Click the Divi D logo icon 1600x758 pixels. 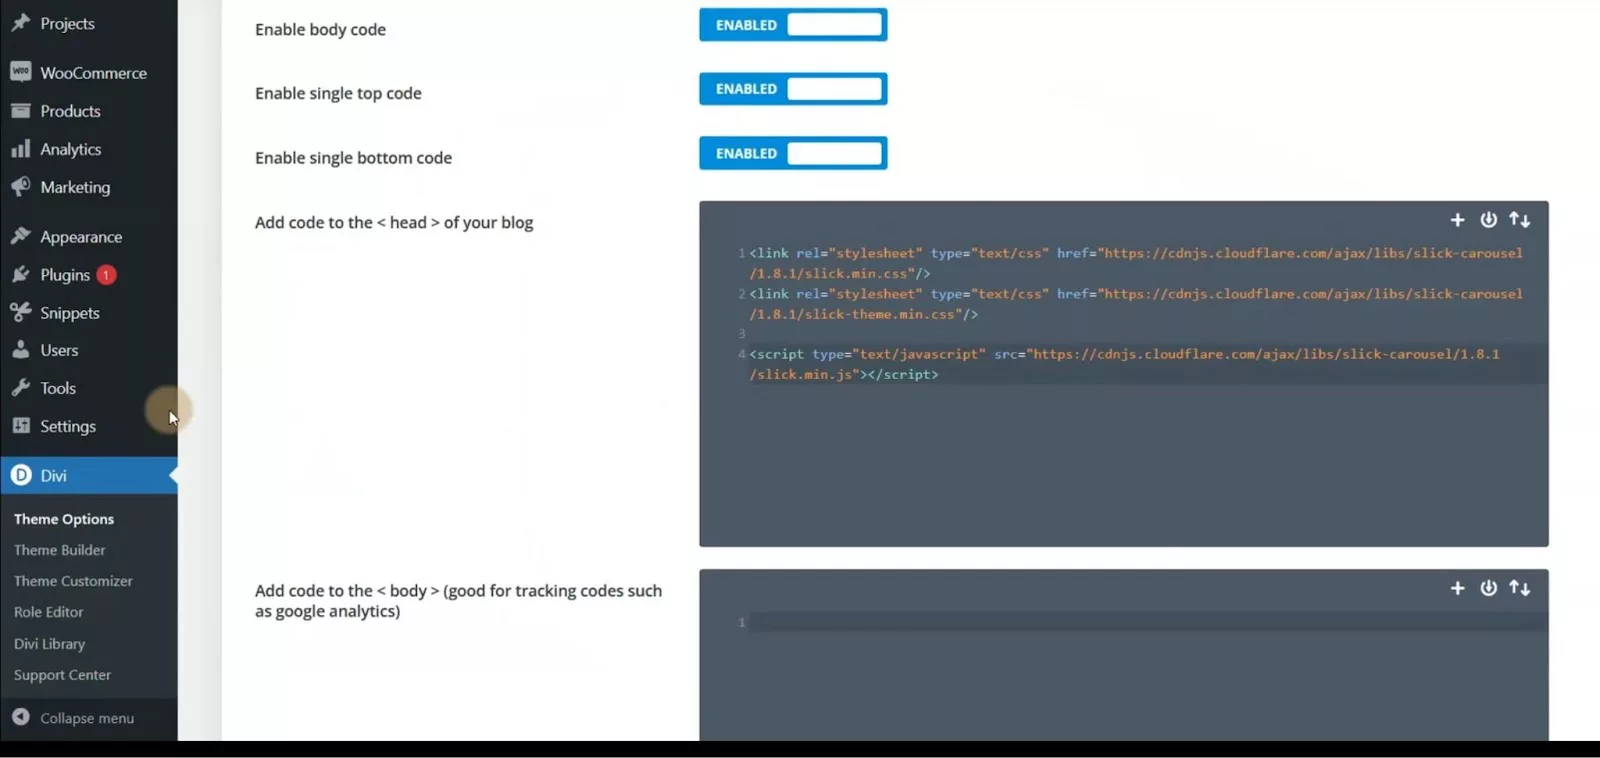click(21, 475)
